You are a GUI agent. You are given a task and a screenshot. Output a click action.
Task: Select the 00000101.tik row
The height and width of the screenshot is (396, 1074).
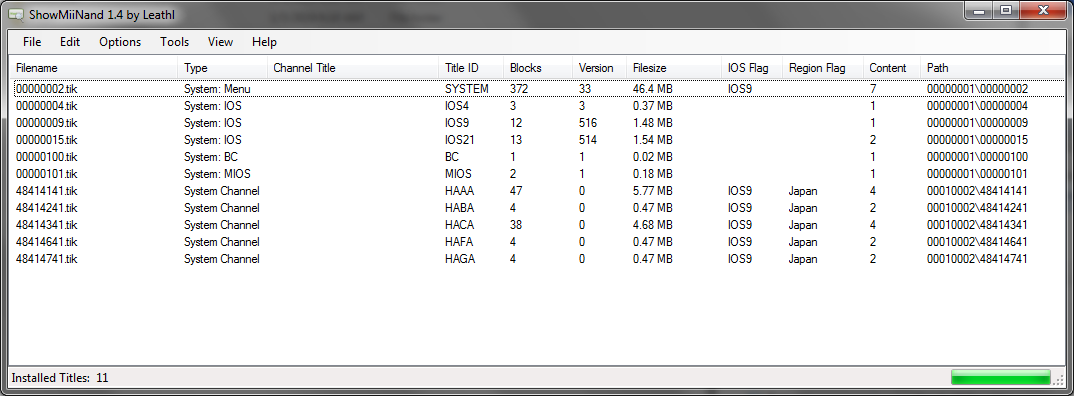pyautogui.click(x=538, y=173)
